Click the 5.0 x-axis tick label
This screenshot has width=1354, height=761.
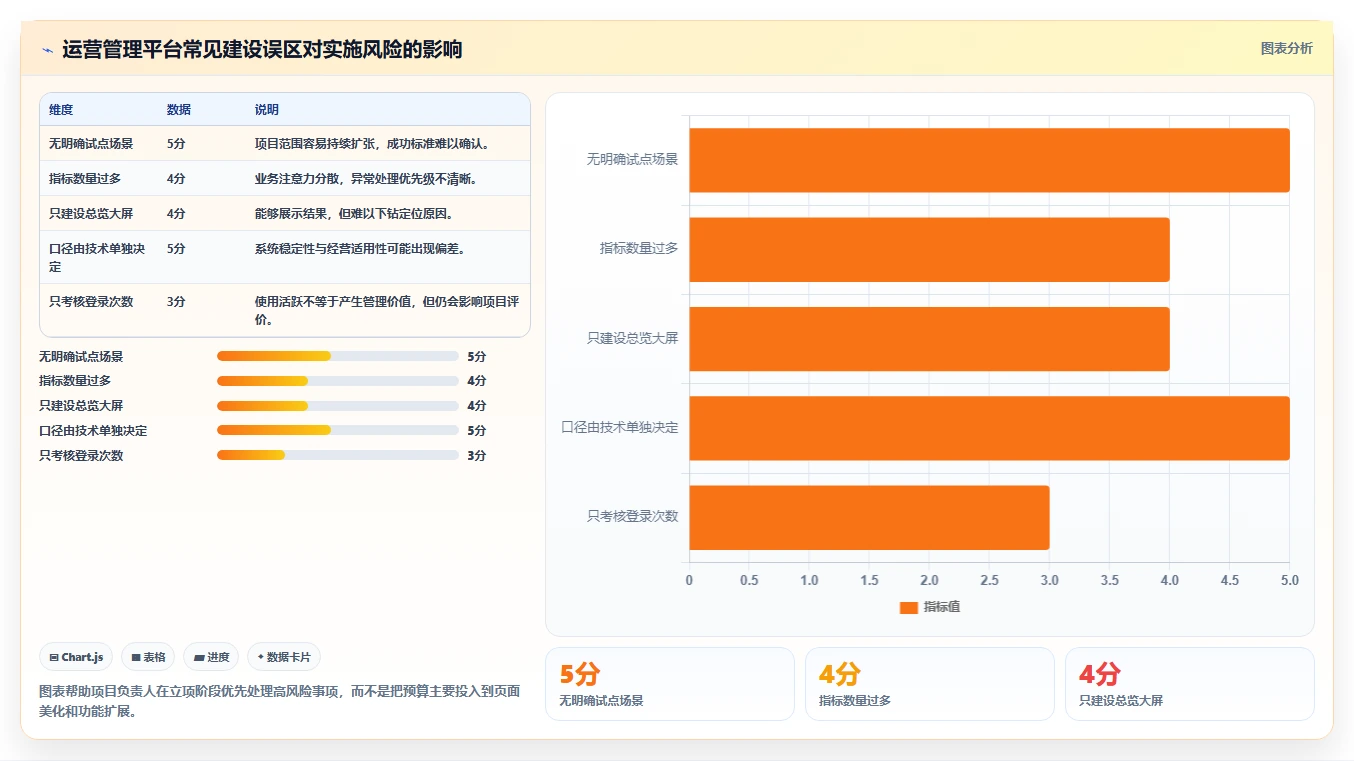[1290, 580]
